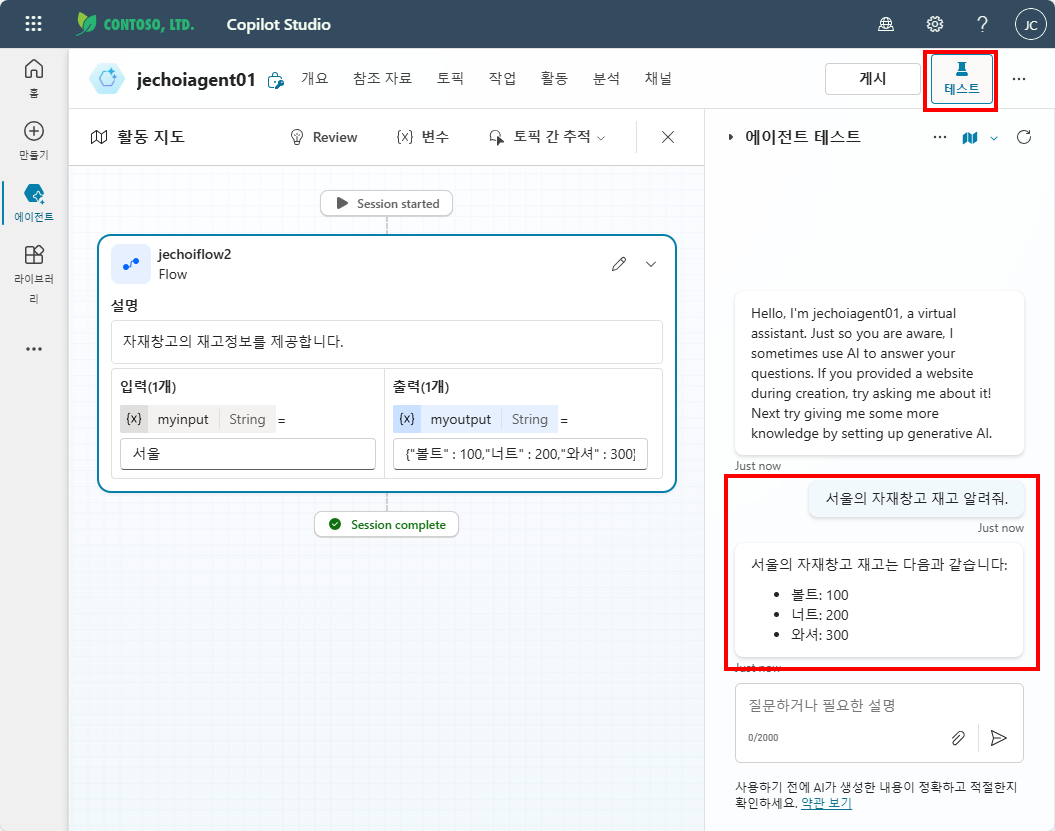Open the Topics (토픽) tab
The height and width of the screenshot is (831, 1055).
(450, 78)
